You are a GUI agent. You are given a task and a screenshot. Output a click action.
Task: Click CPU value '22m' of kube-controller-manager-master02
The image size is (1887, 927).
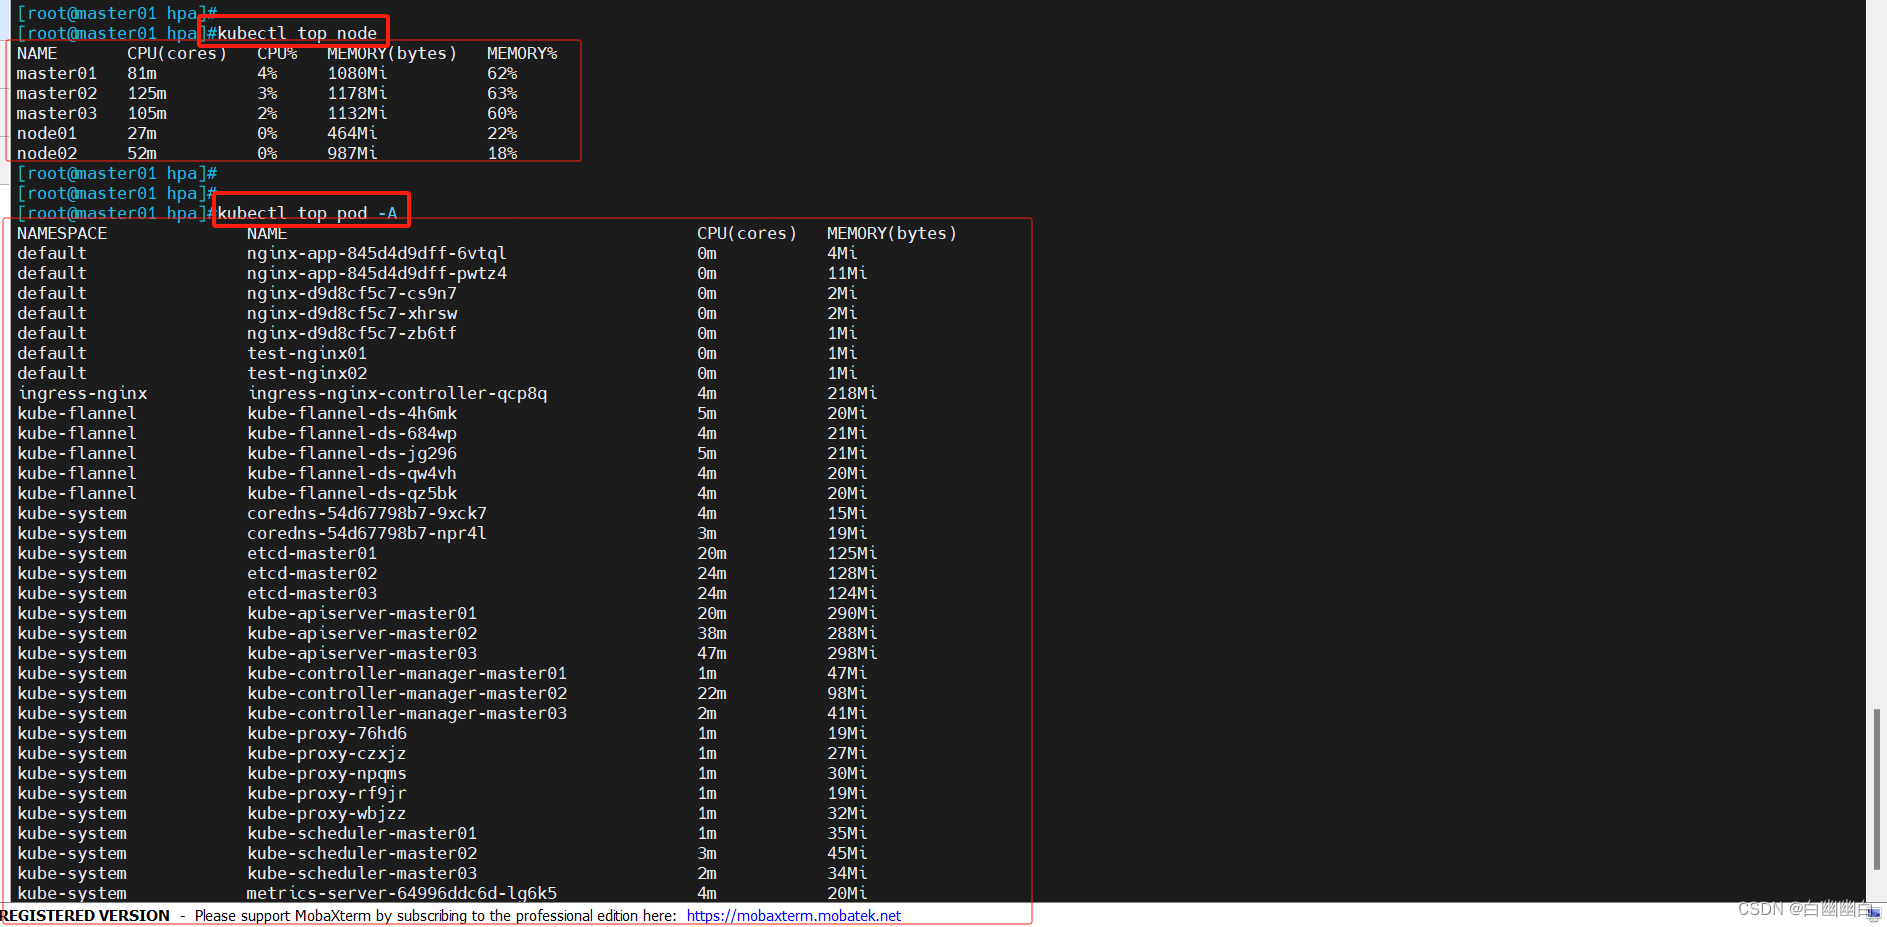(x=712, y=693)
